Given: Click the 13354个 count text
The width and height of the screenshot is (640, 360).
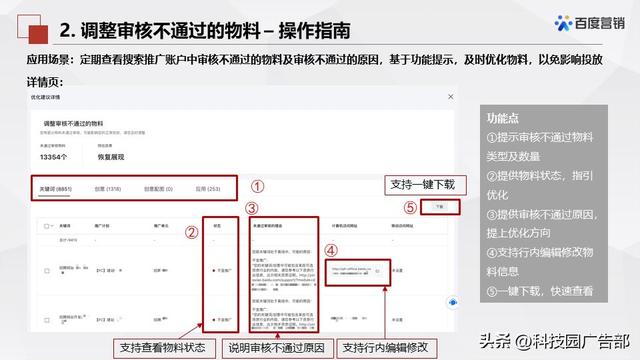Looking at the screenshot, I should [53, 157].
